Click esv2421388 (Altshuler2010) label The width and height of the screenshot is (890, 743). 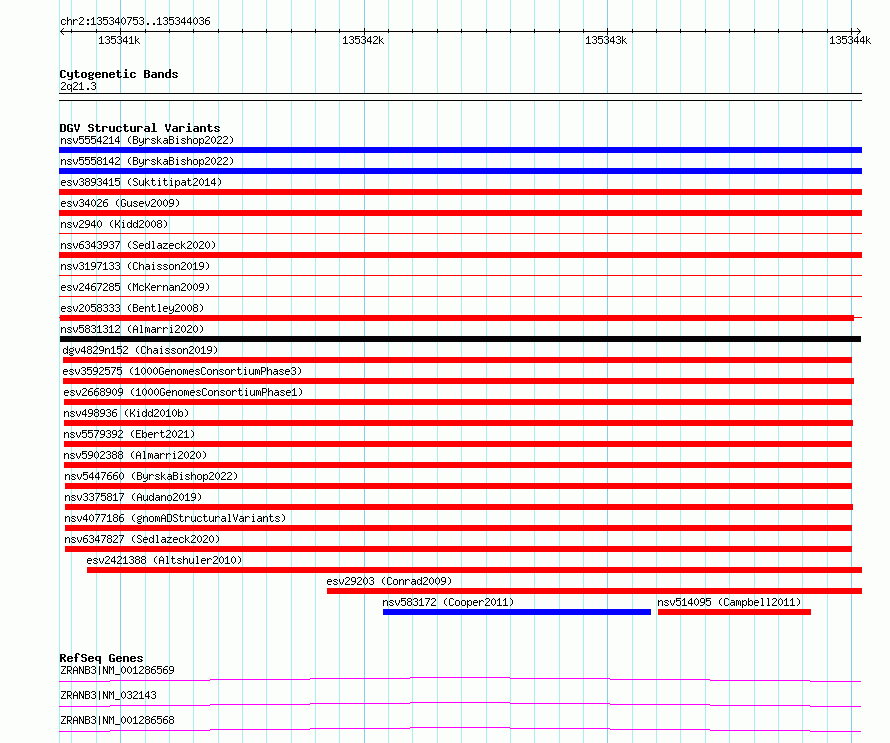(x=164, y=560)
